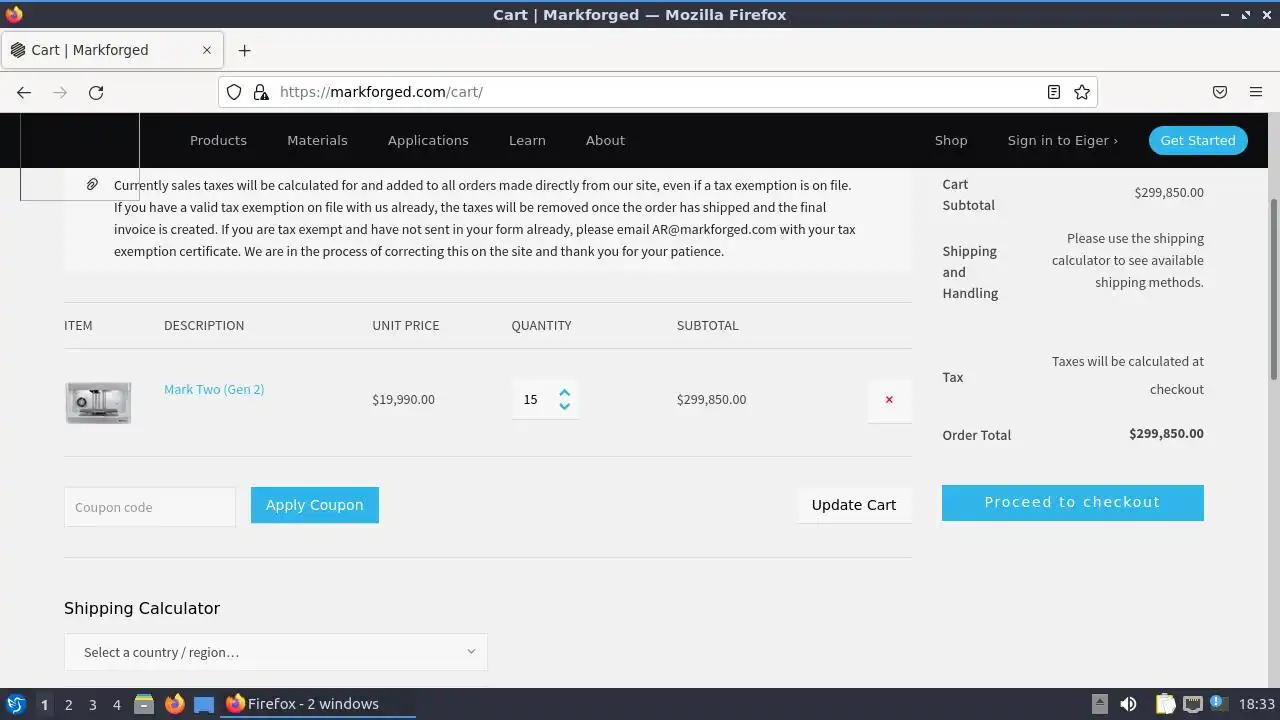Open clipboard manager tray icon

tap(1165, 704)
